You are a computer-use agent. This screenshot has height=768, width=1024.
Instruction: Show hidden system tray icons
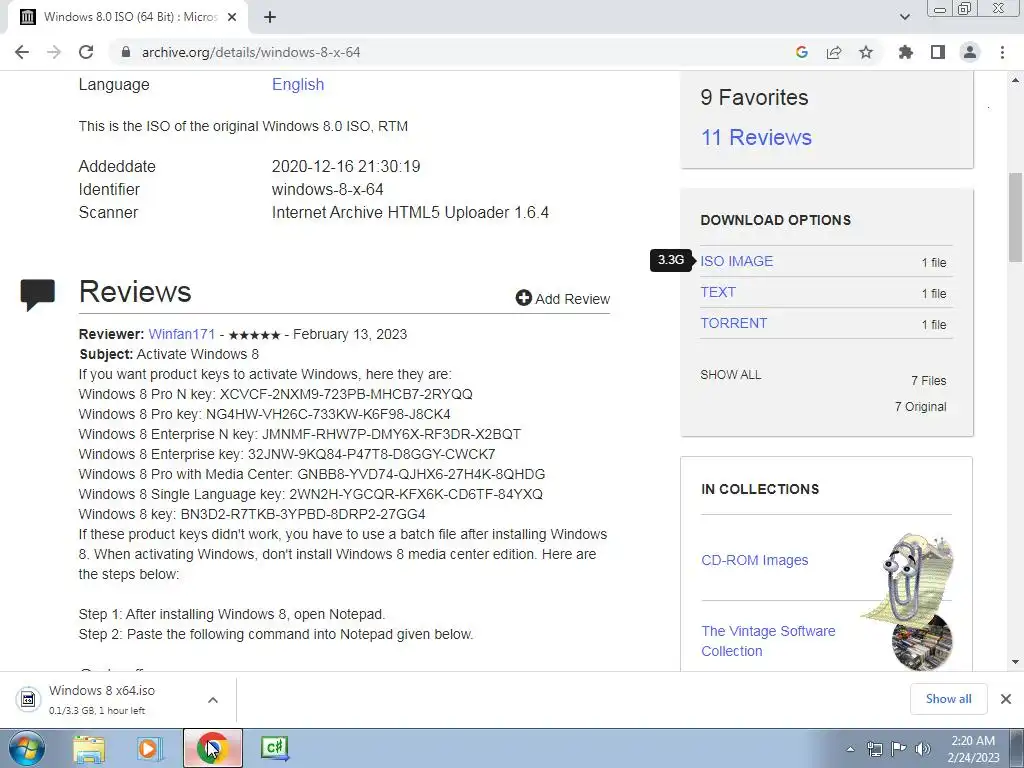pos(850,749)
